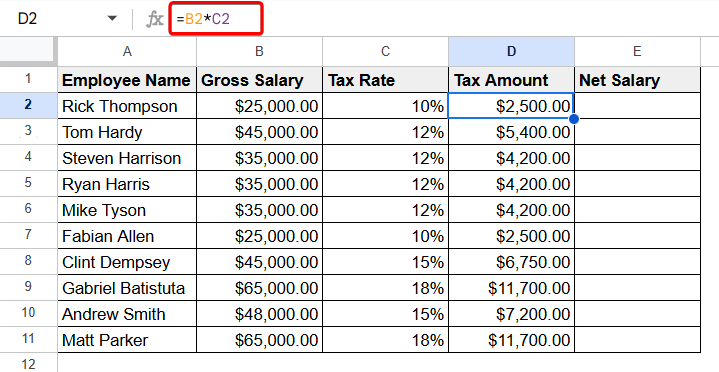The width and height of the screenshot is (719, 372).
Task: Click the fx function icon
Action: 155,19
